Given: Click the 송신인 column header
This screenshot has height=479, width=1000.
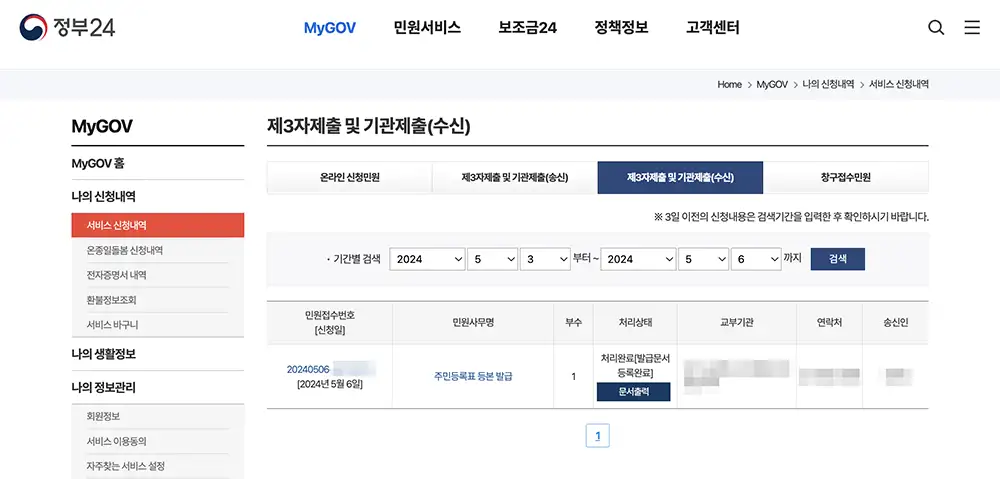Looking at the screenshot, I should (895, 323).
